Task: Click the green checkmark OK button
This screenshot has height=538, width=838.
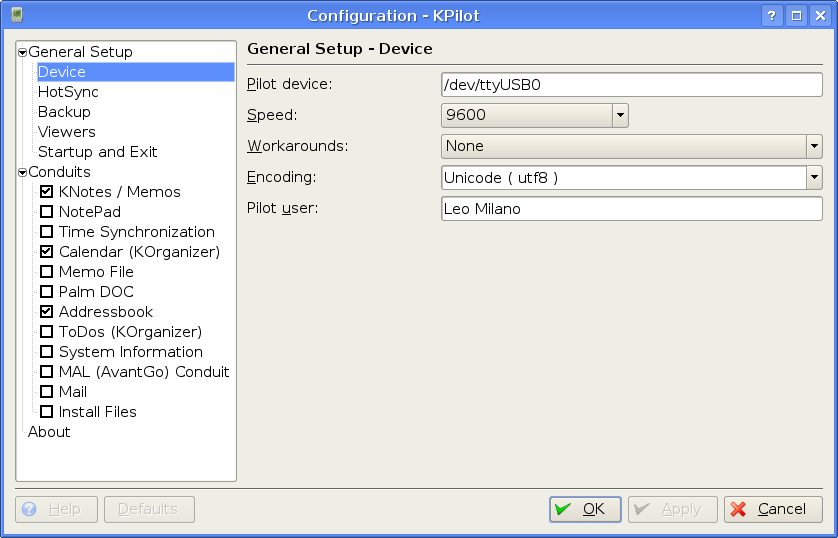Action: (x=585, y=509)
